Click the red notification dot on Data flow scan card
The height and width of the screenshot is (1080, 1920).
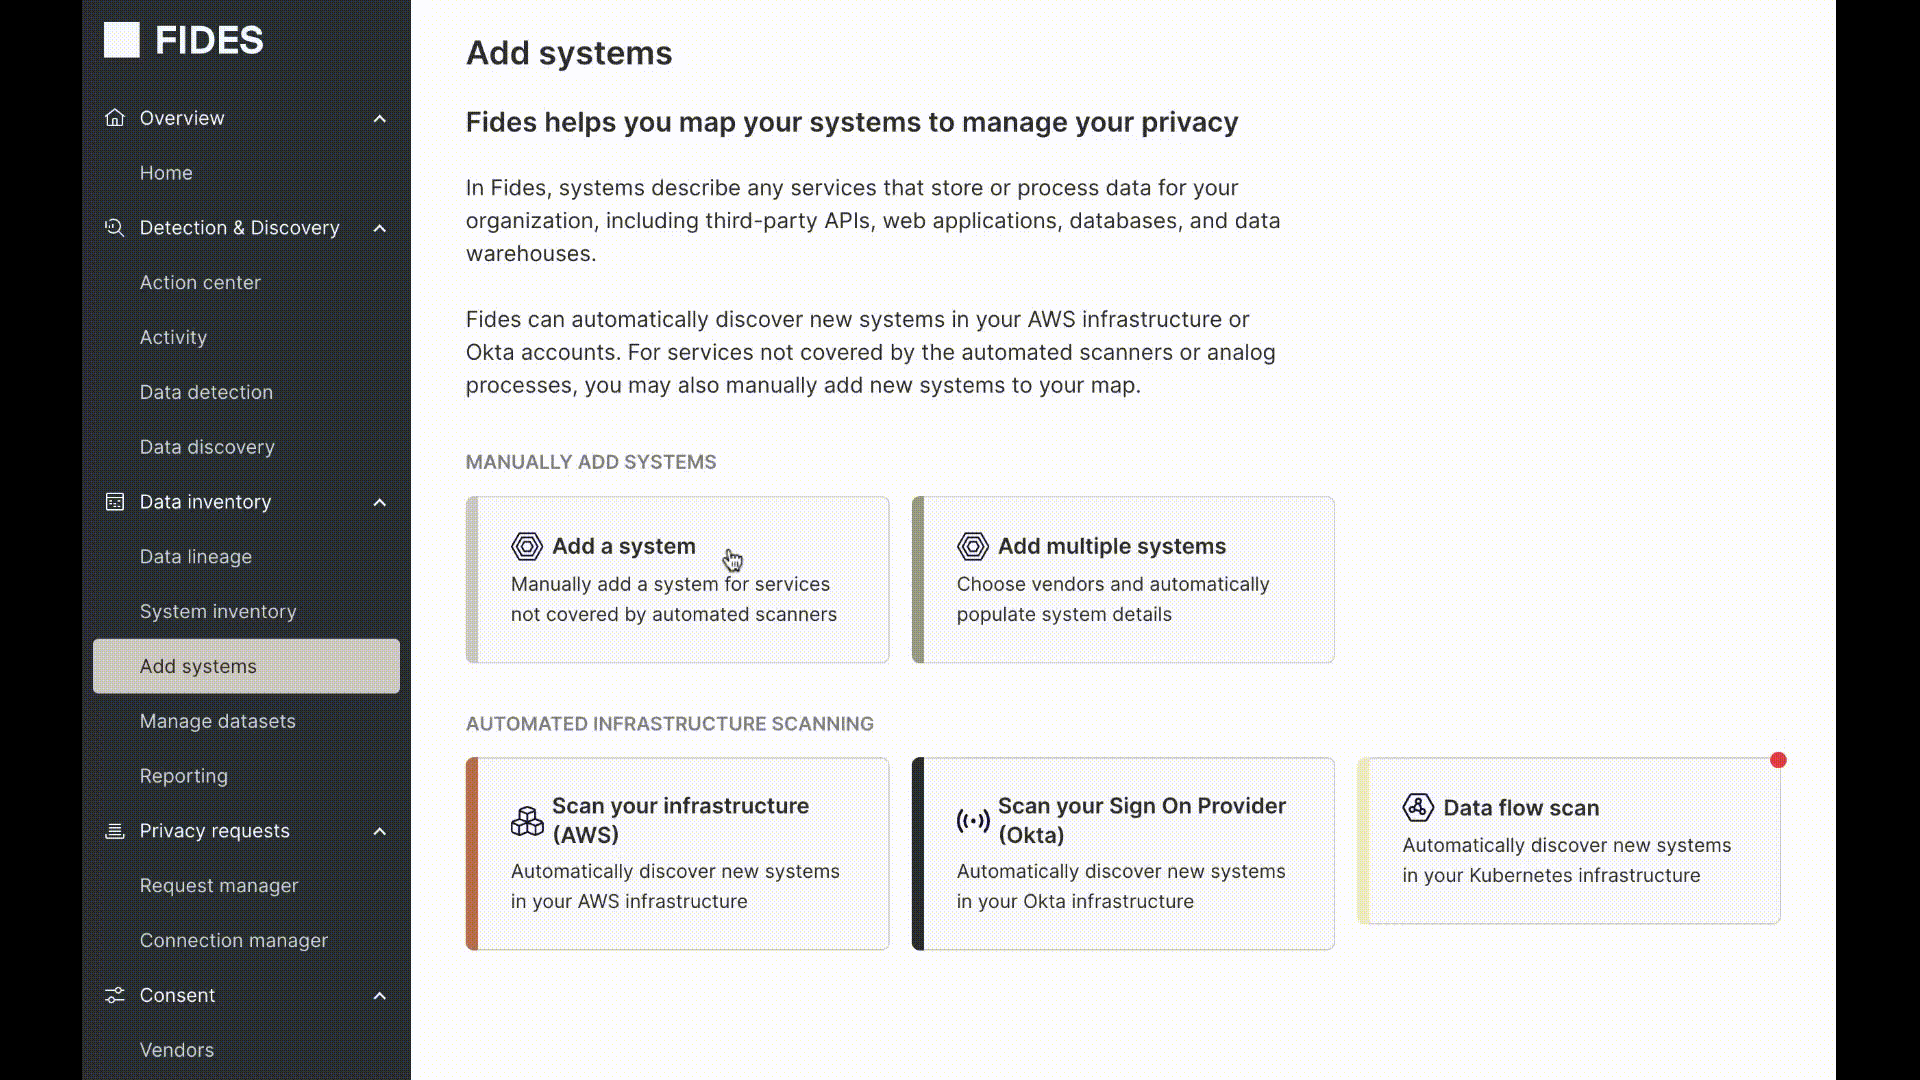pyautogui.click(x=1778, y=760)
